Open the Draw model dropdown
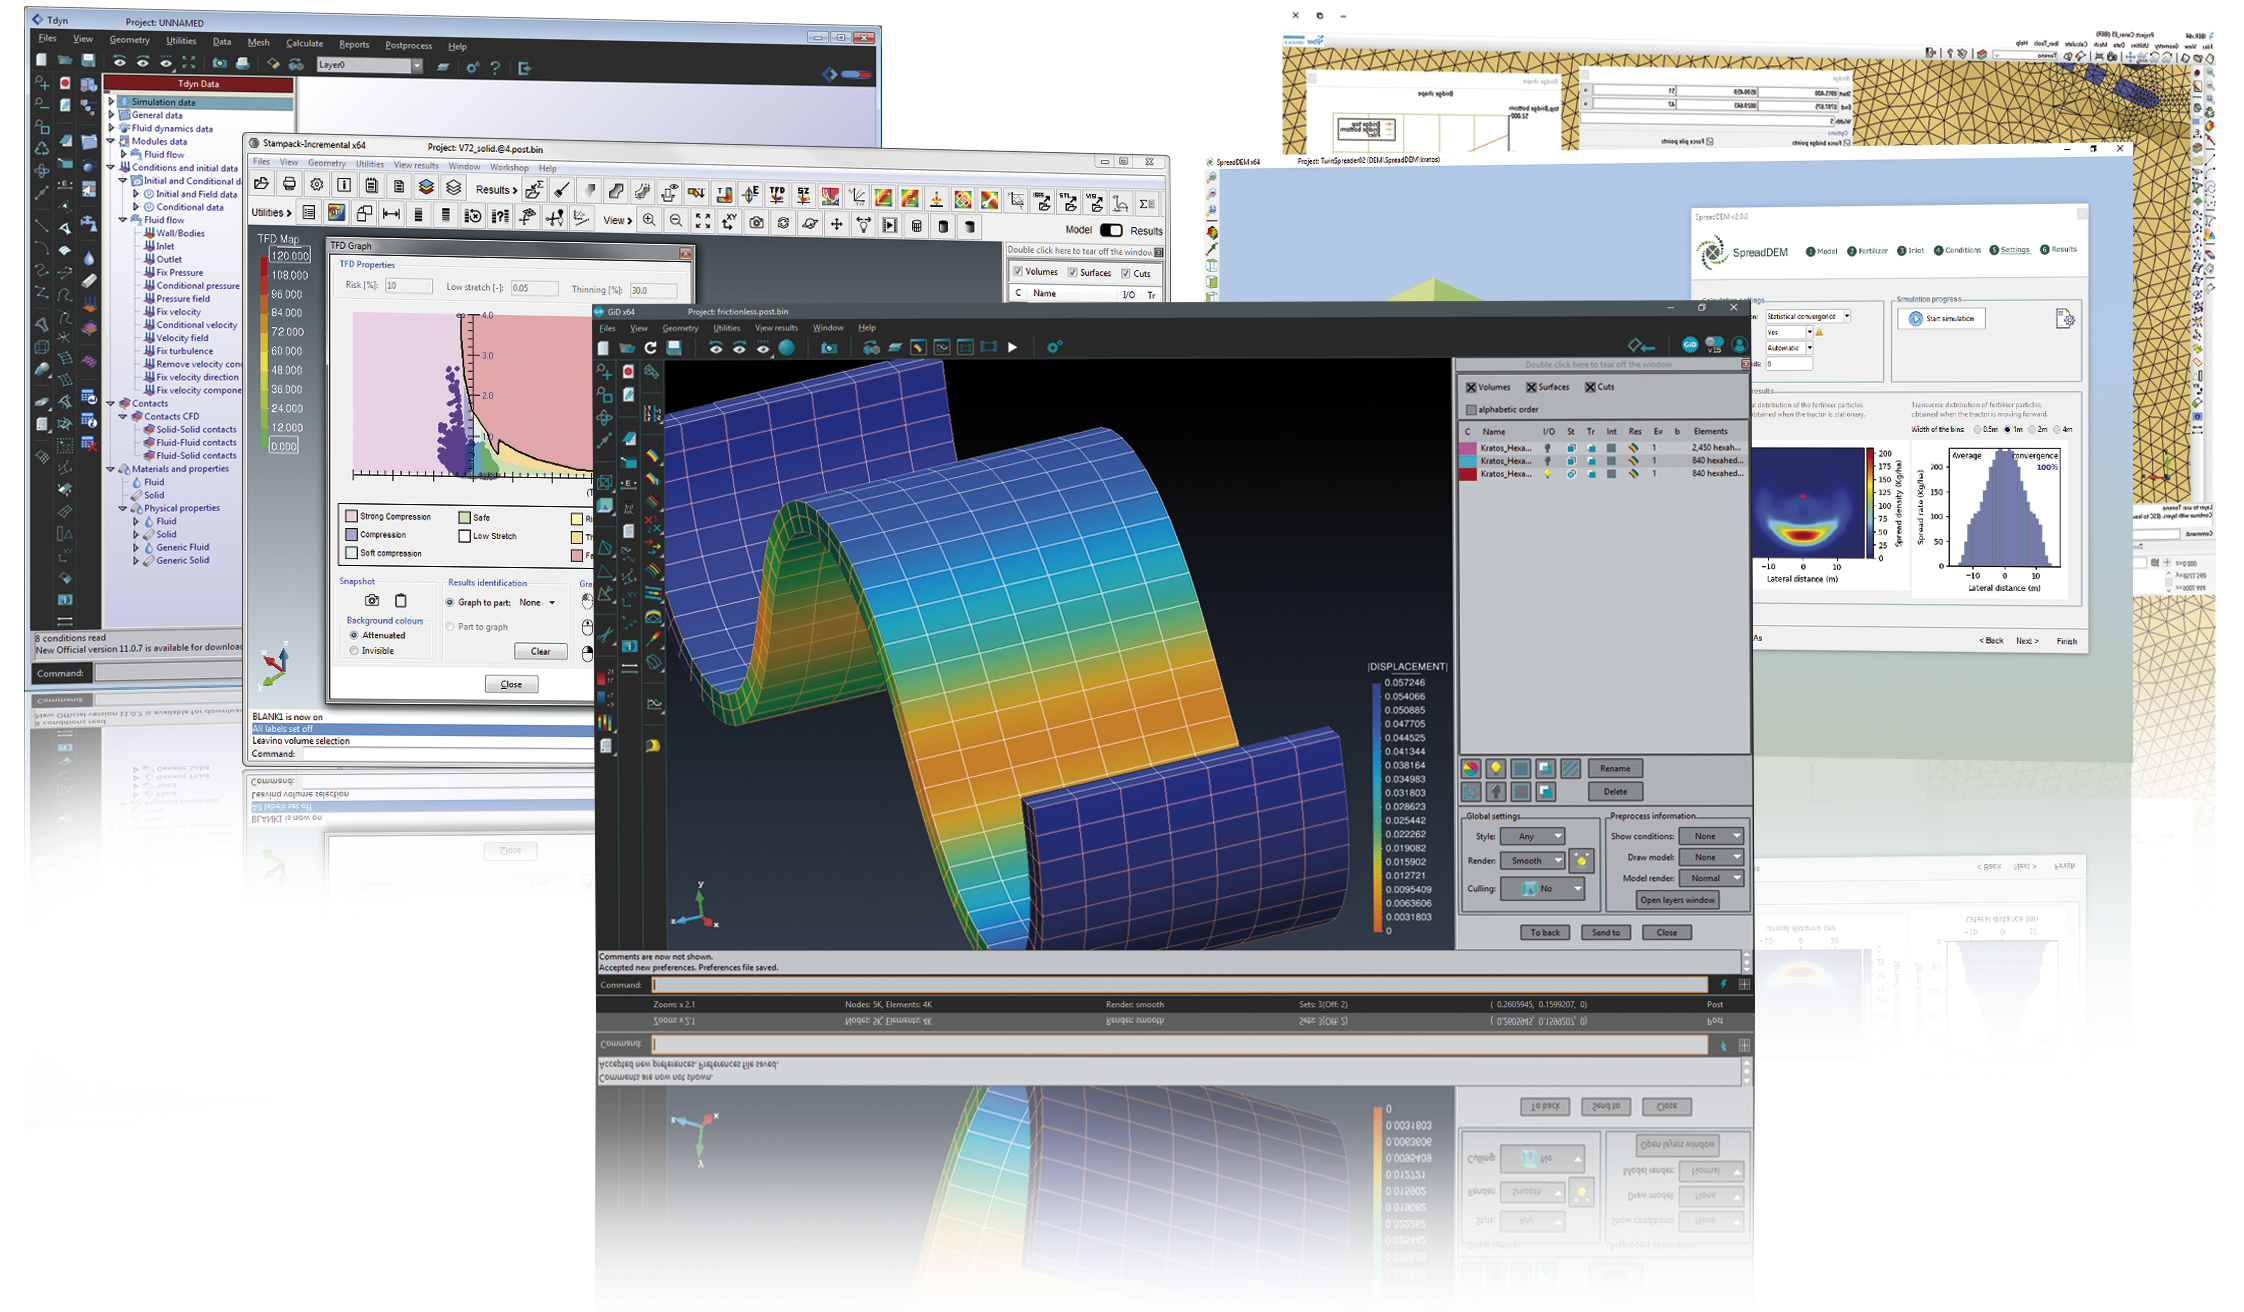The width and height of the screenshot is (2244, 1312). pyautogui.click(x=1711, y=857)
